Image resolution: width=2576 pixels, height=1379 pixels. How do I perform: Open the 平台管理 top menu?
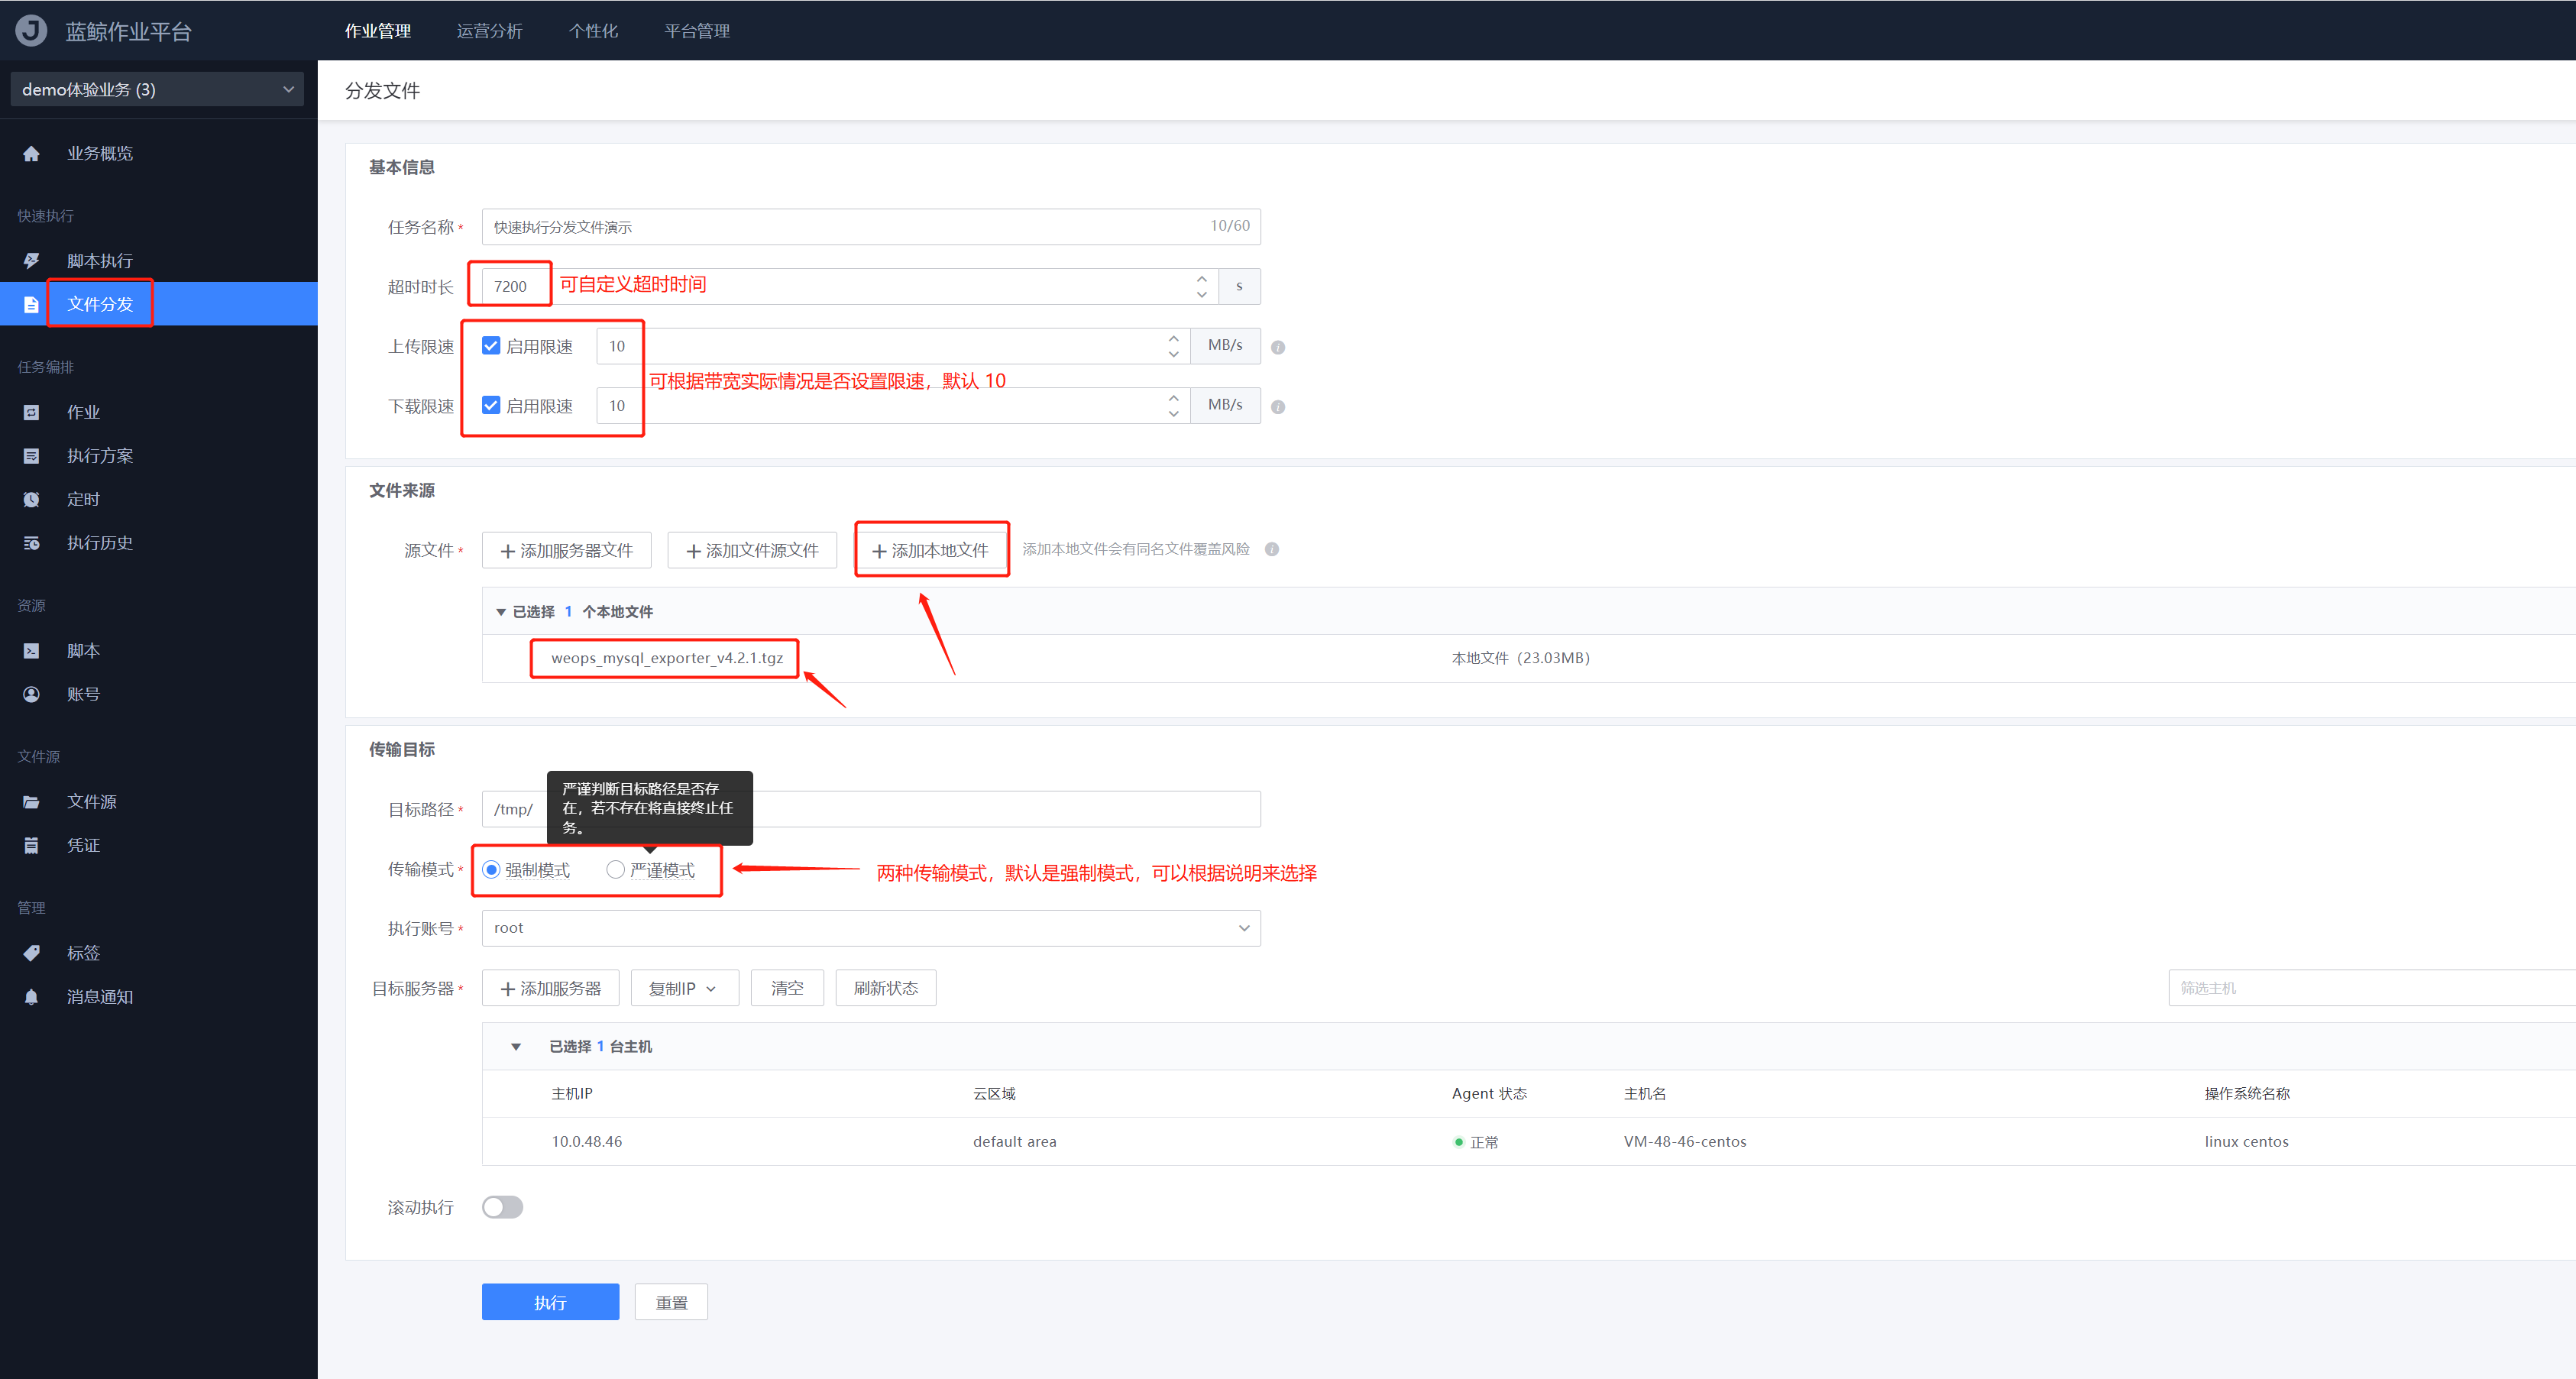697,31
